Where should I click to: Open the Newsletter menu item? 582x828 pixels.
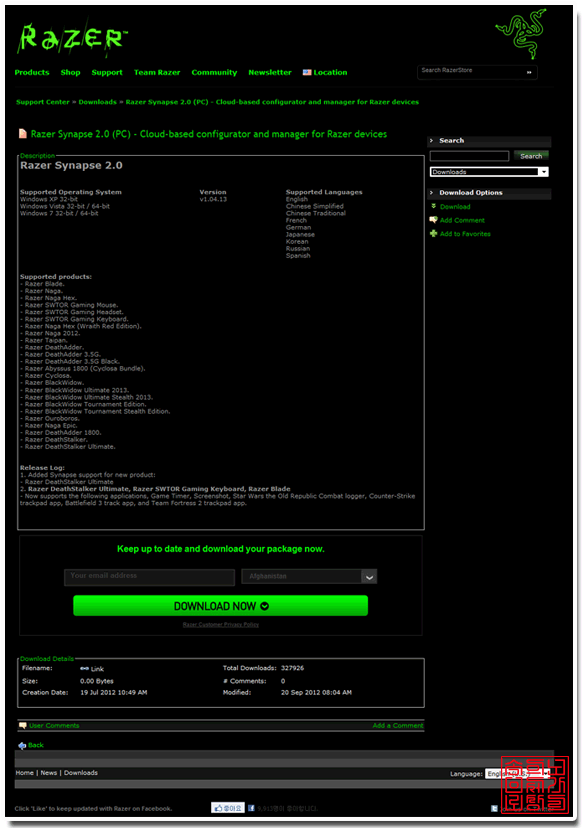(x=270, y=72)
